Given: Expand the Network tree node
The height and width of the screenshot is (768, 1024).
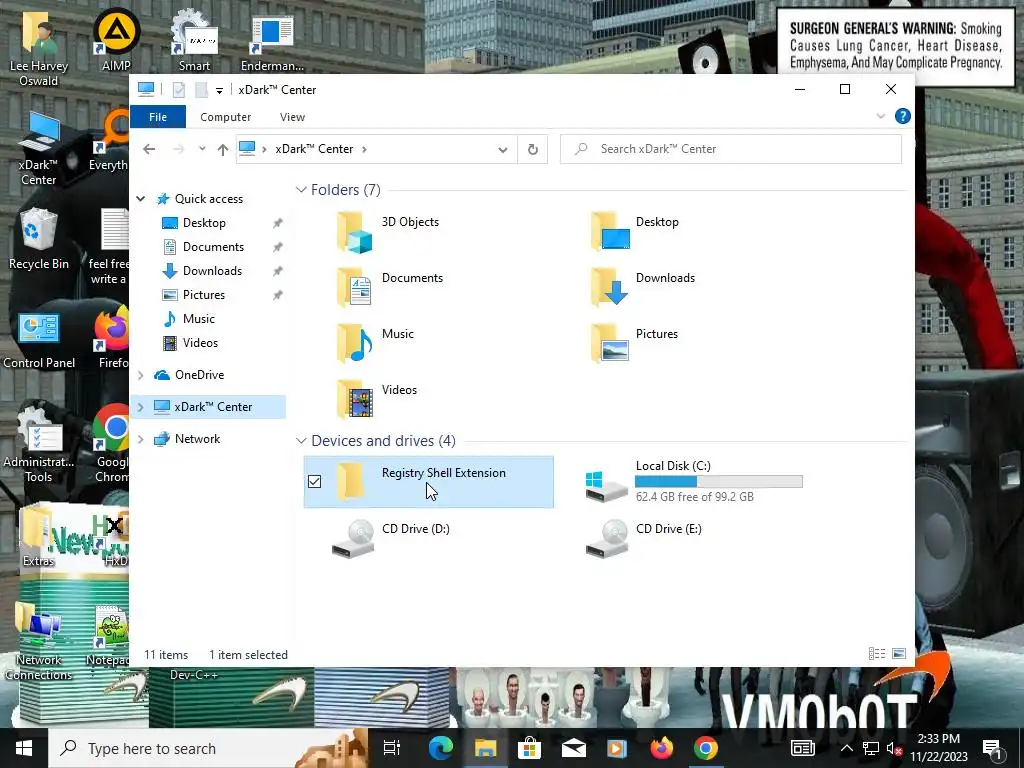Looking at the screenshot, I should point(140,439).
